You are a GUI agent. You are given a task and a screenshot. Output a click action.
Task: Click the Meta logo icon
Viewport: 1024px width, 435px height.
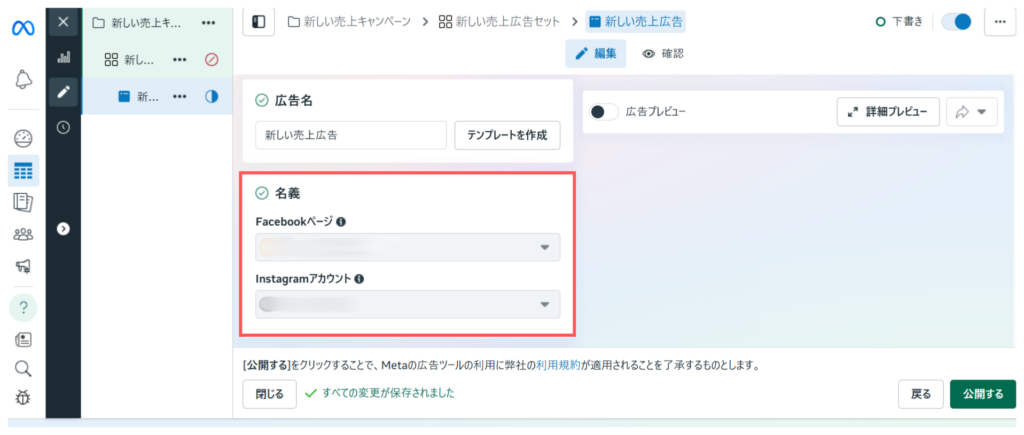[22, 27]
